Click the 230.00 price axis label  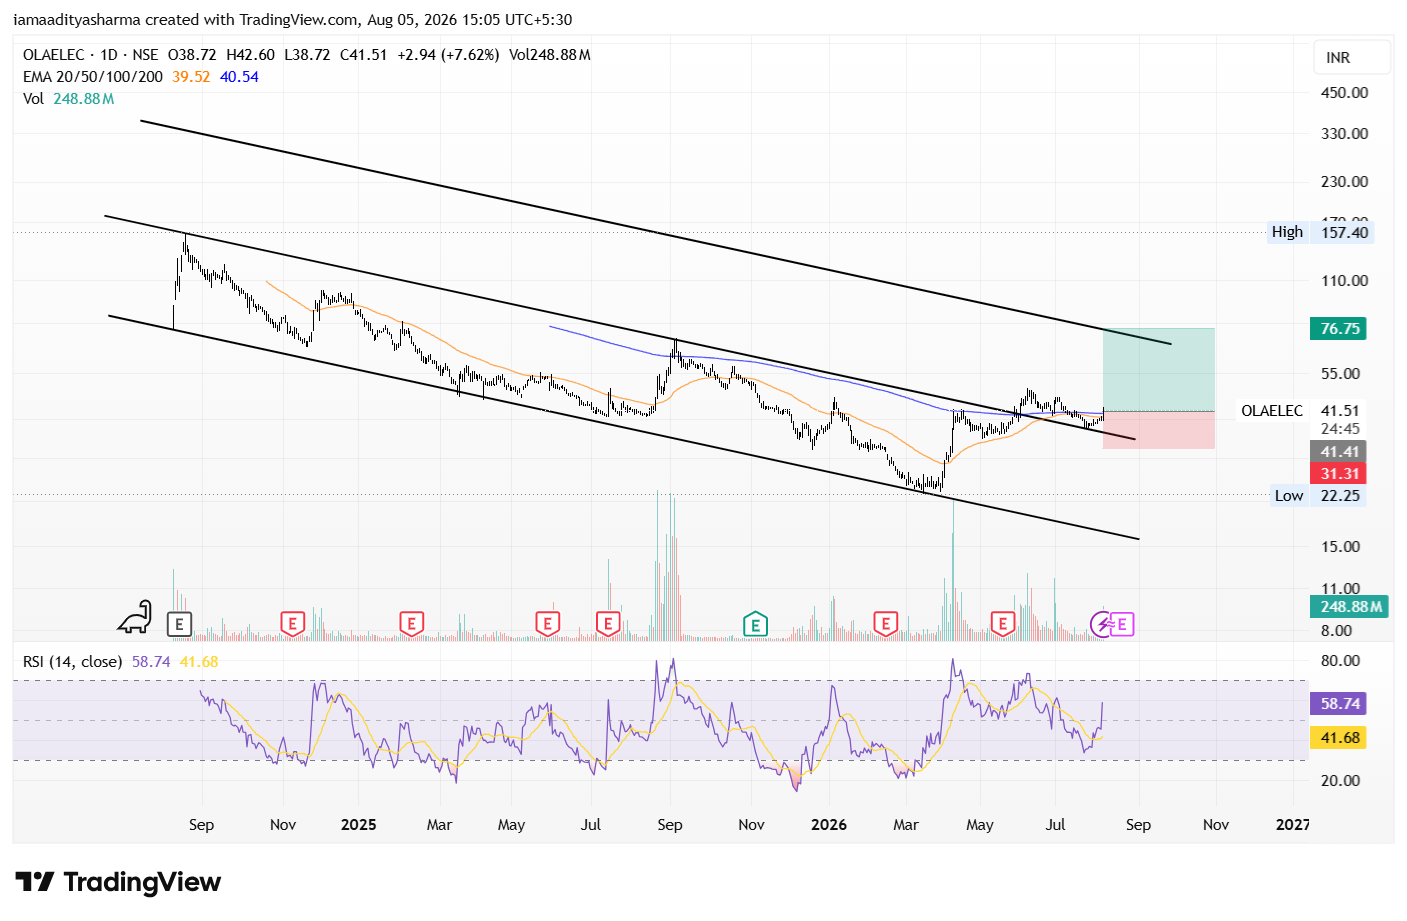click(1344, 182)
